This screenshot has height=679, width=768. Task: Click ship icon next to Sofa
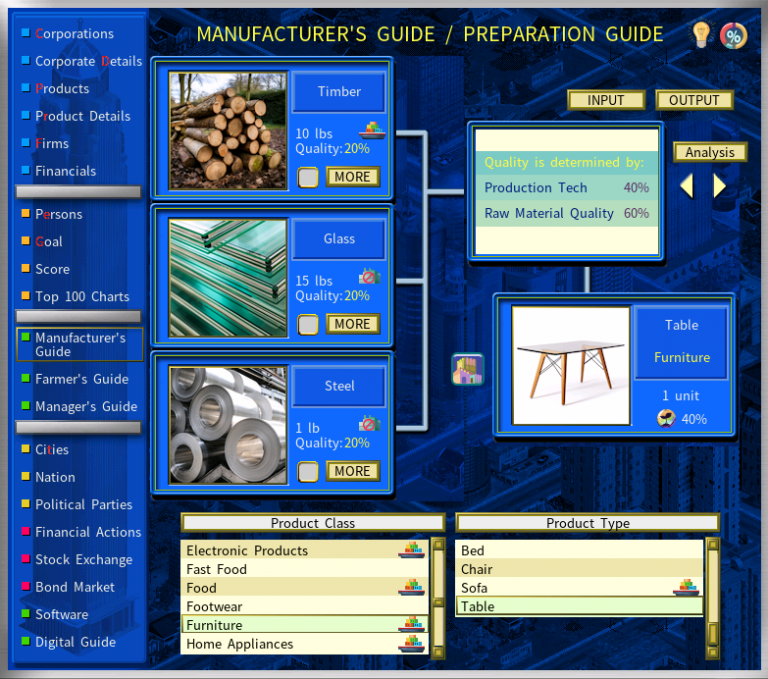click(x=686, y=587)
